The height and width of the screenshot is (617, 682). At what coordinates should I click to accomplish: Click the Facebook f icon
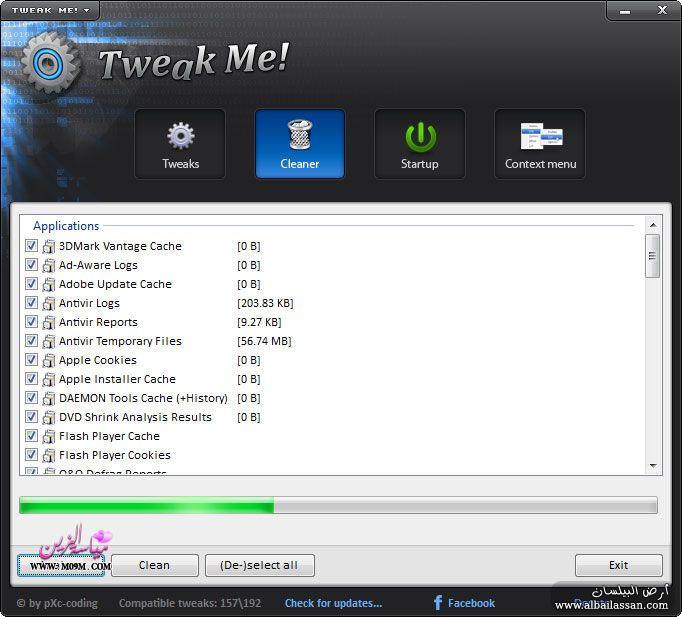coord(438,603)
